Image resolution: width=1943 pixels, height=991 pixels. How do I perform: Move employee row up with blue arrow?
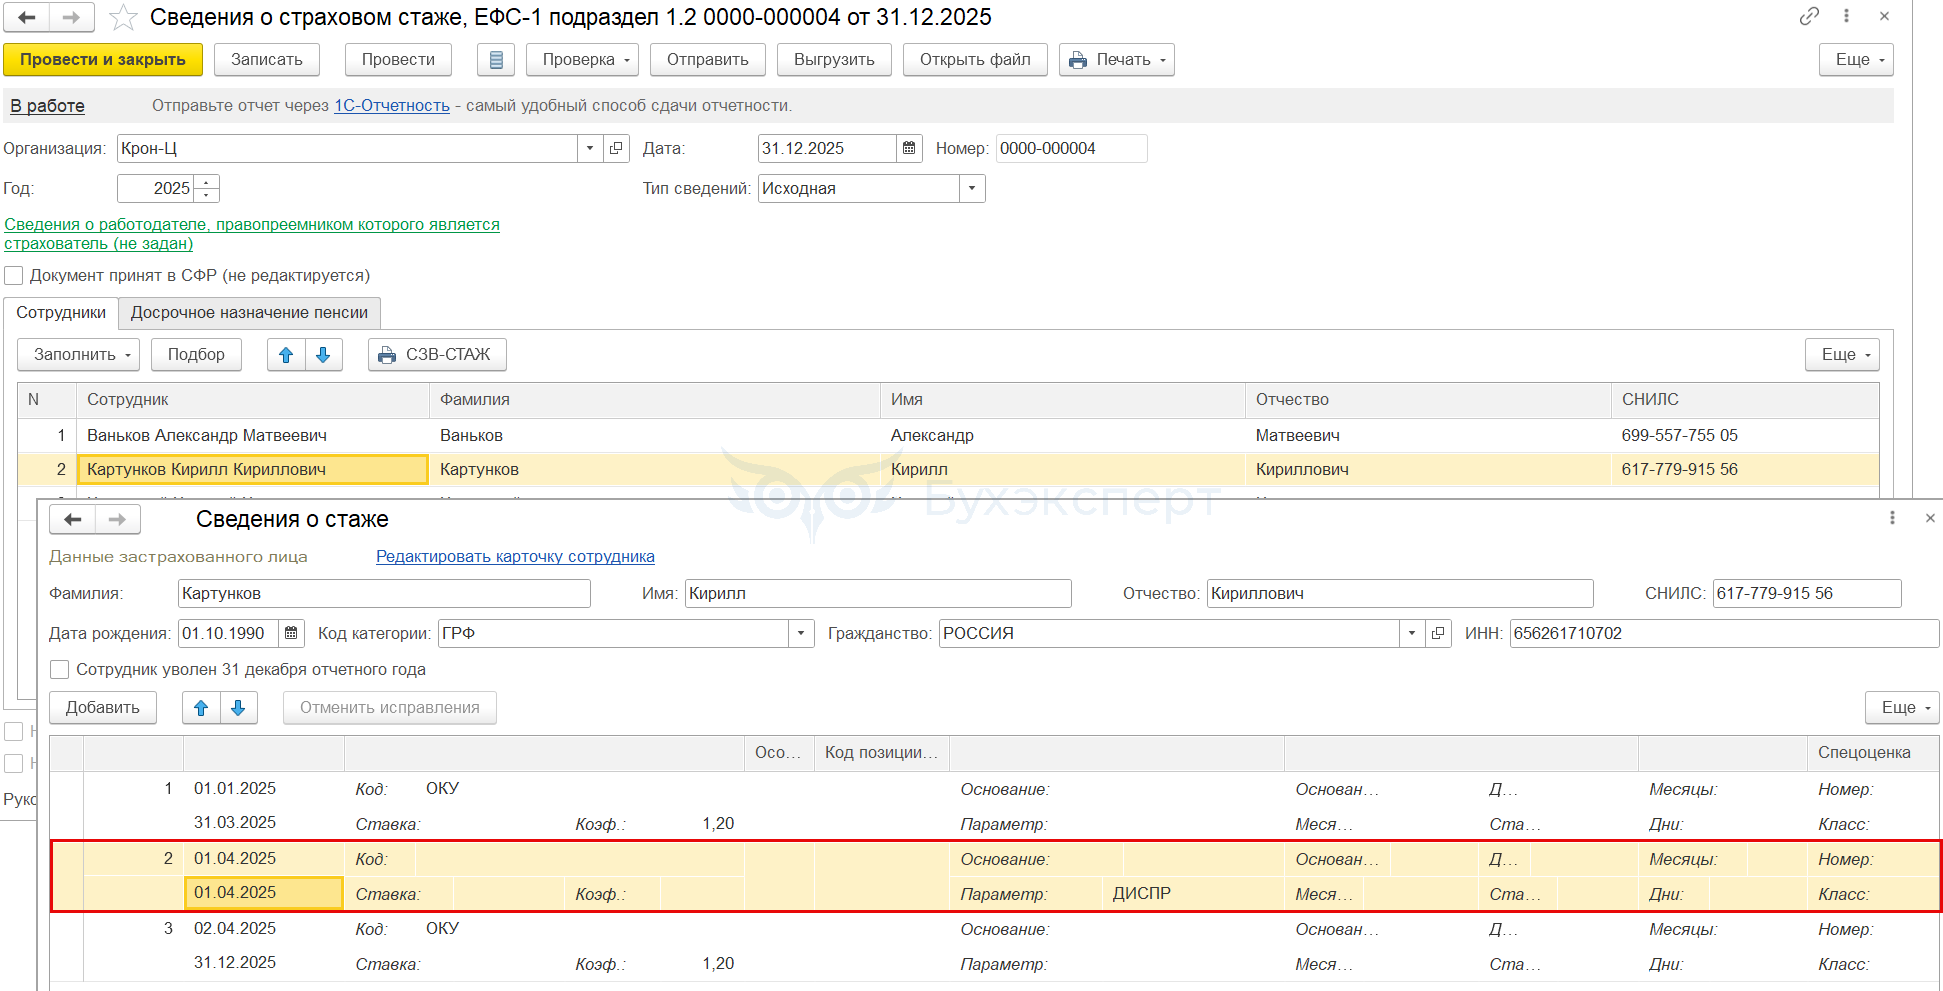pos(286,355)
